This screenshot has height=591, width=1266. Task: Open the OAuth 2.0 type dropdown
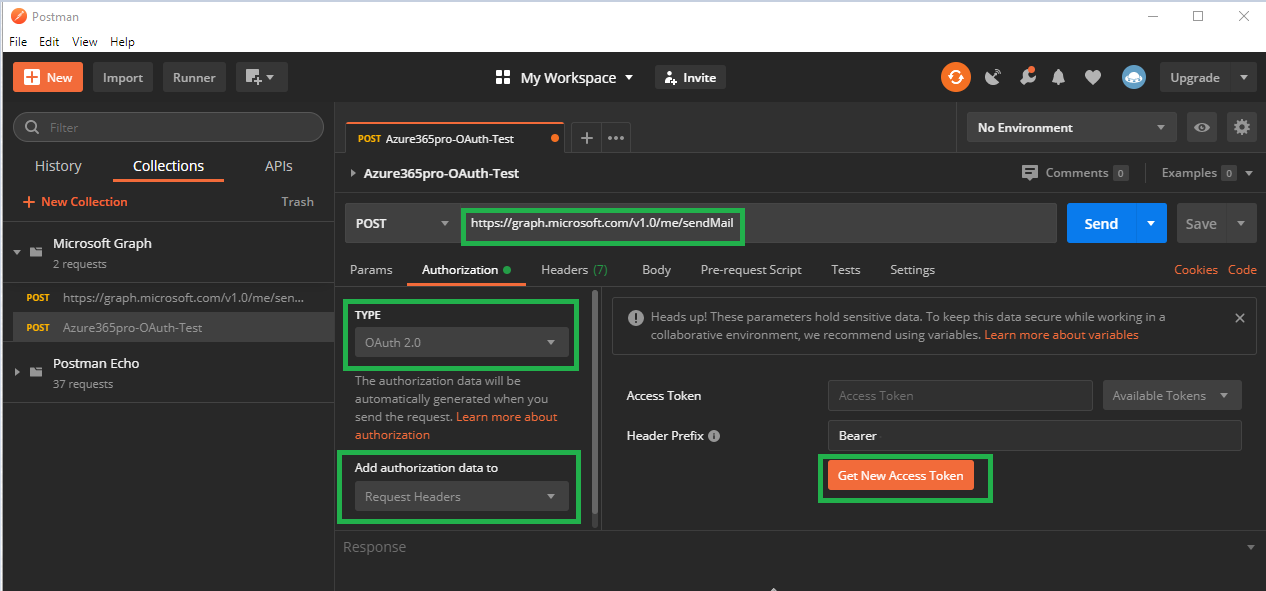click(x=461, y=342)
